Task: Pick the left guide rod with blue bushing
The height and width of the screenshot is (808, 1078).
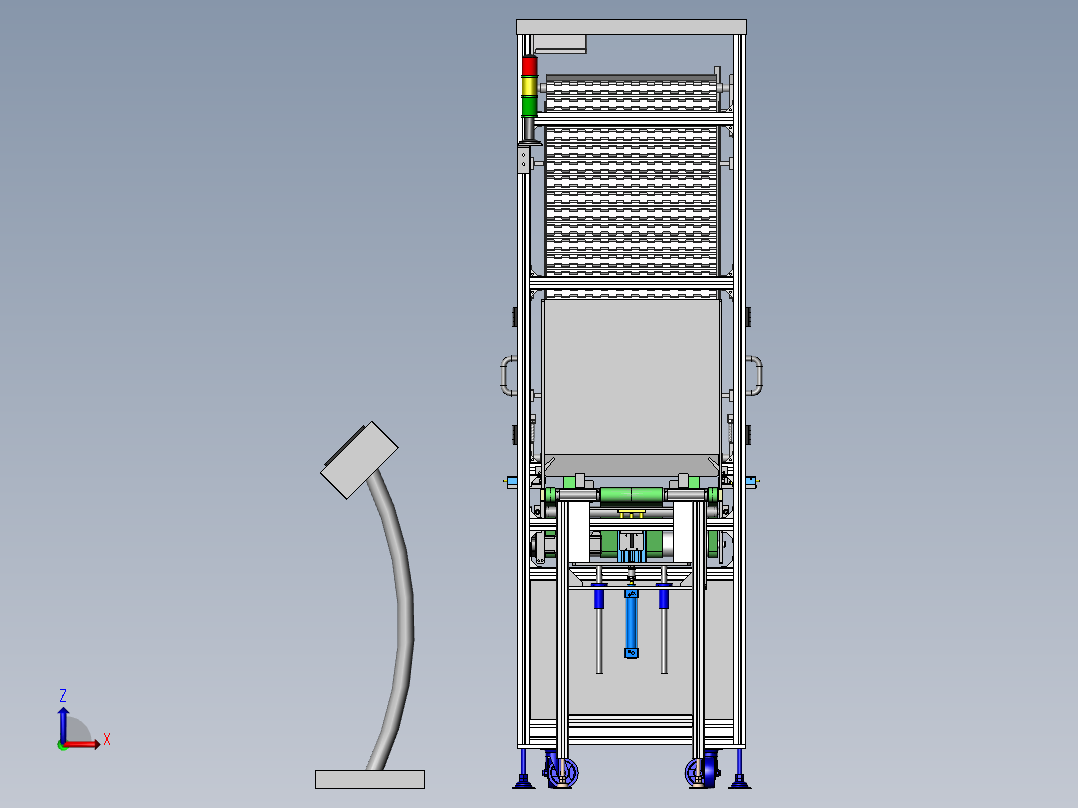Action: [x=599, y=622]
